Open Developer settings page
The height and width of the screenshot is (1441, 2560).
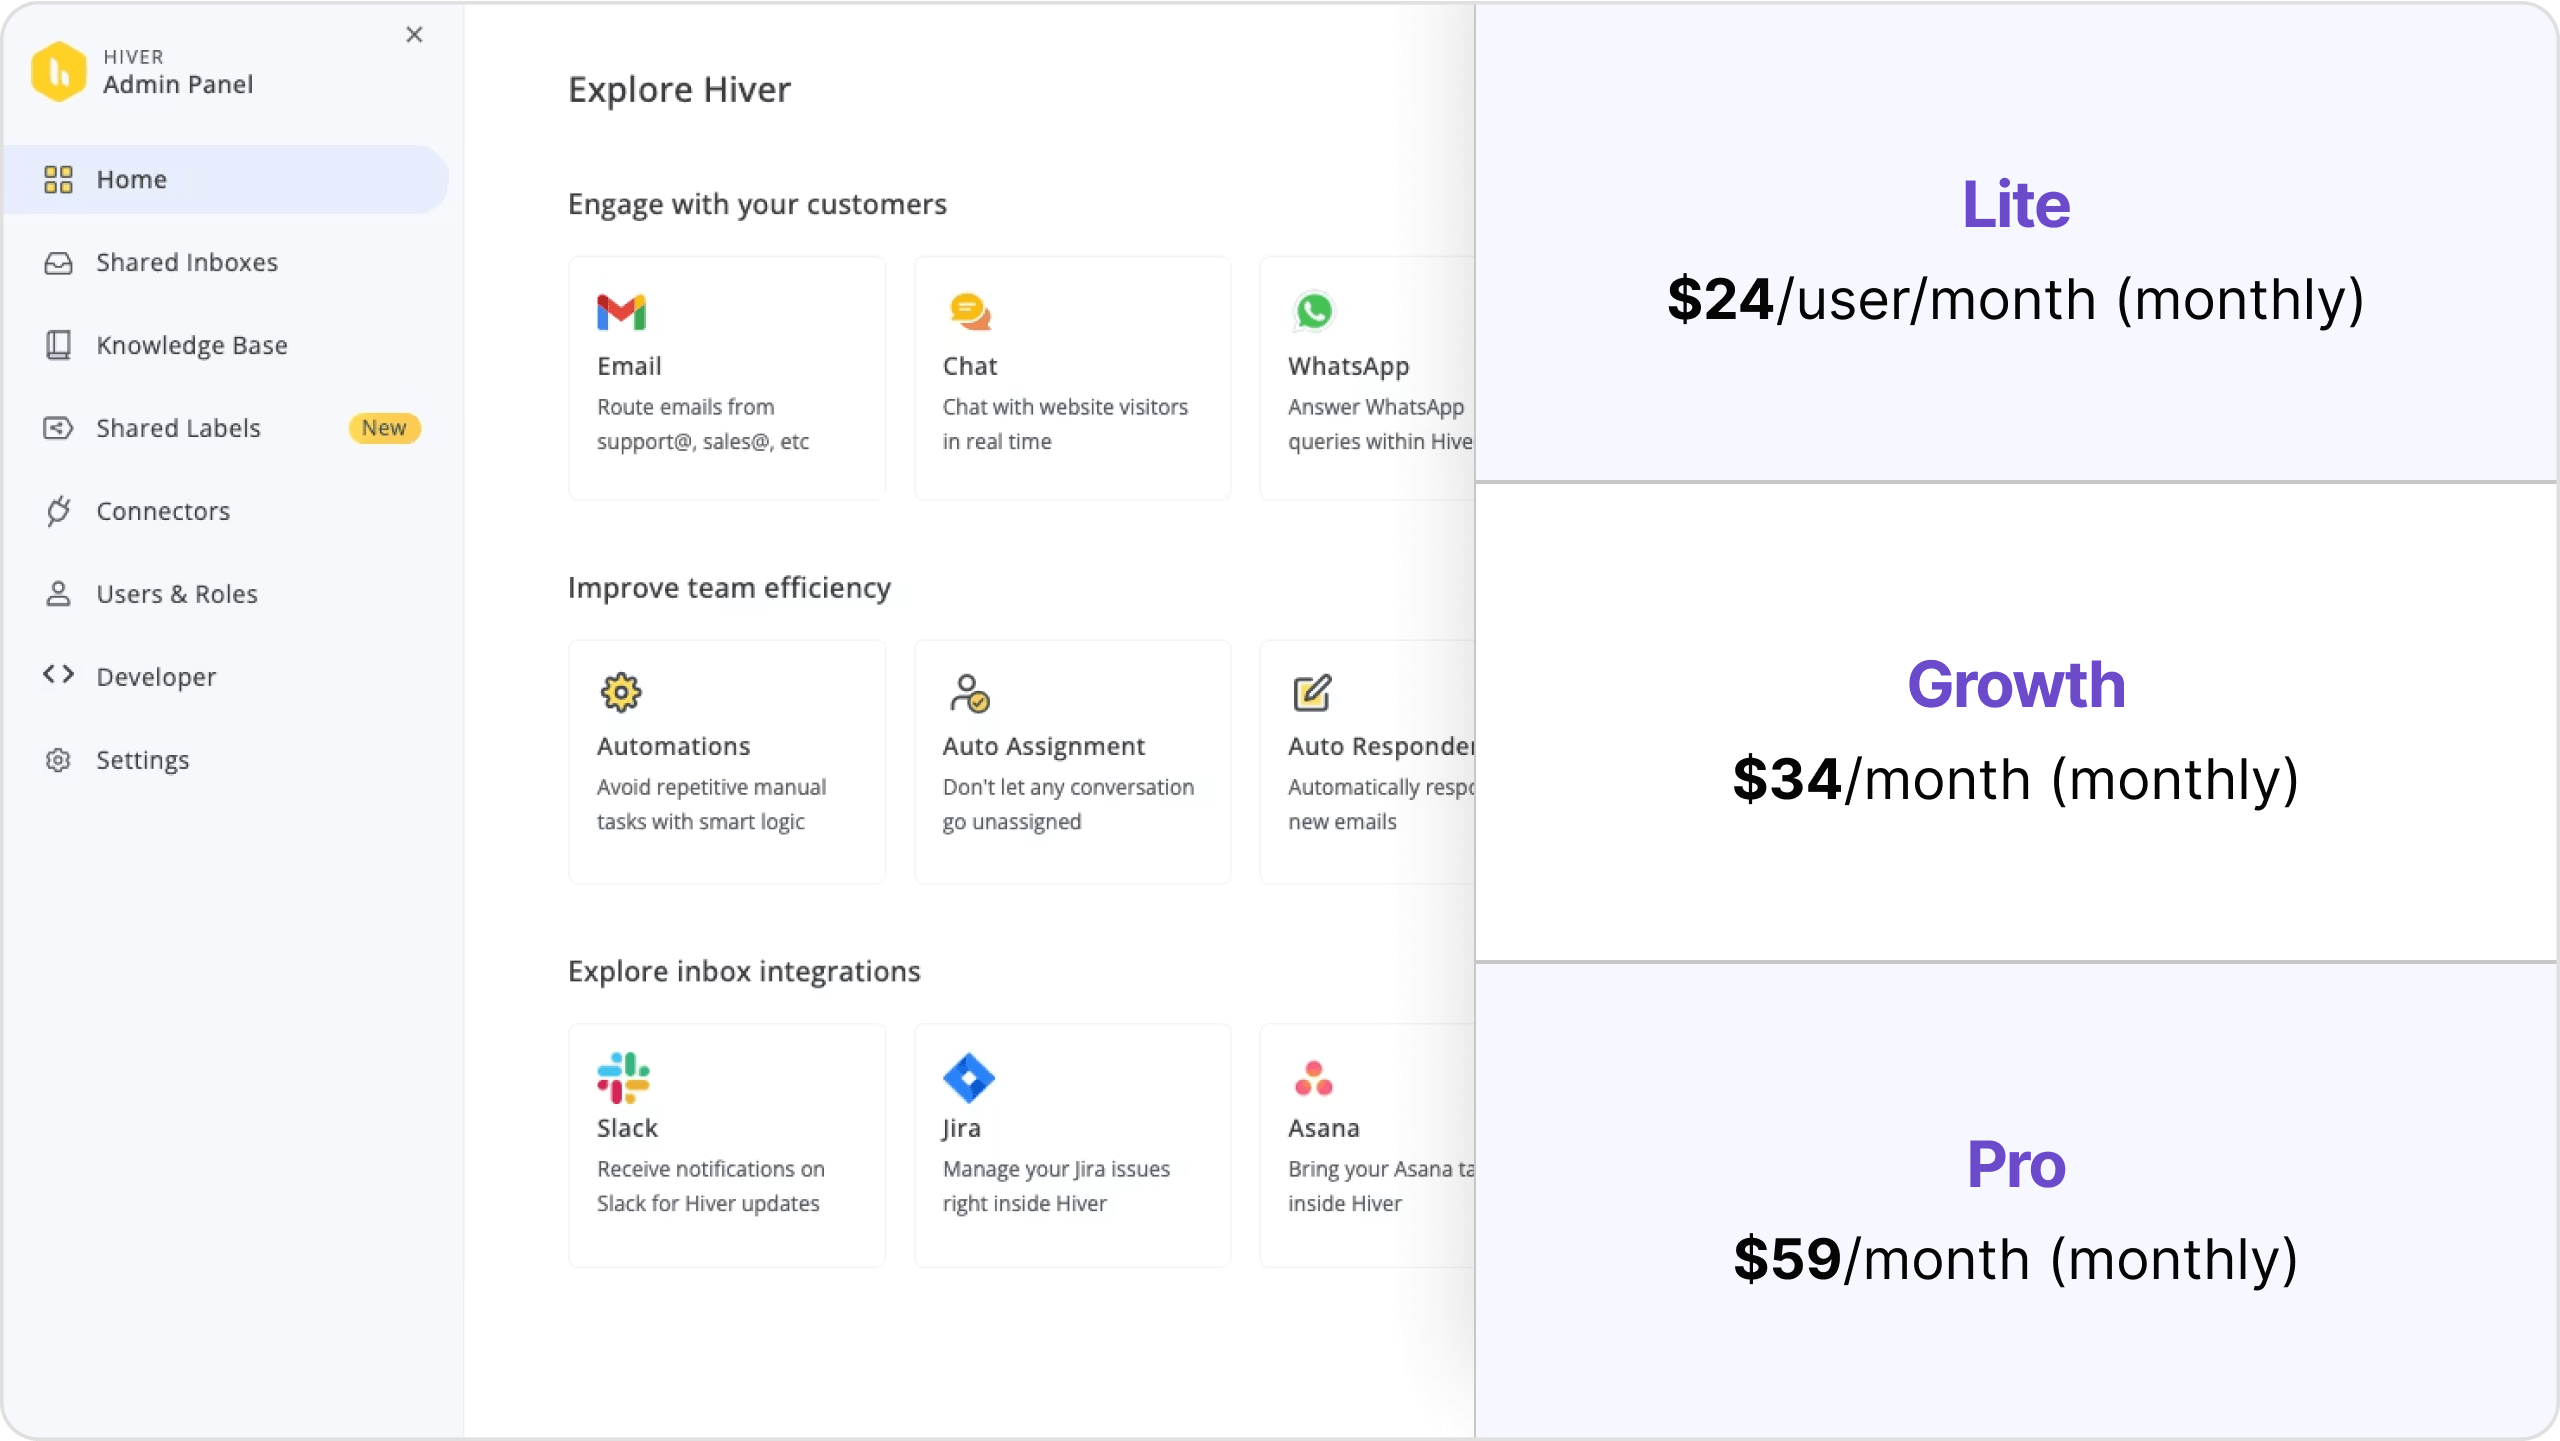click(x=156, y=677)
